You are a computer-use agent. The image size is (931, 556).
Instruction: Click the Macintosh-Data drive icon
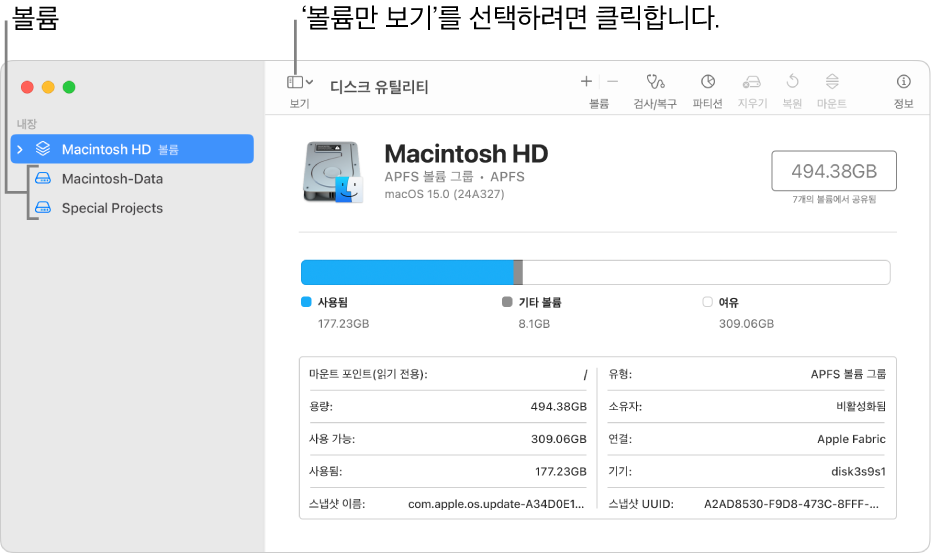tap(43, 178)
